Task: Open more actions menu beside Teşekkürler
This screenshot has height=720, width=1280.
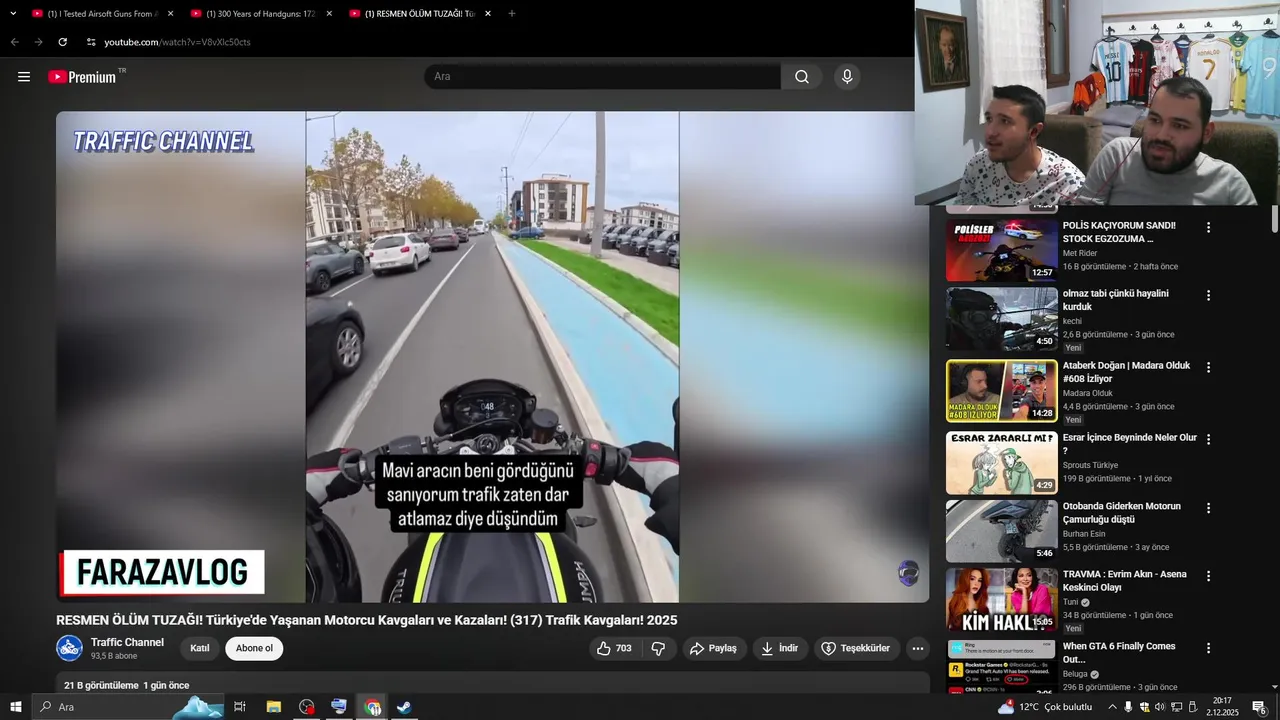Action: 917,648
